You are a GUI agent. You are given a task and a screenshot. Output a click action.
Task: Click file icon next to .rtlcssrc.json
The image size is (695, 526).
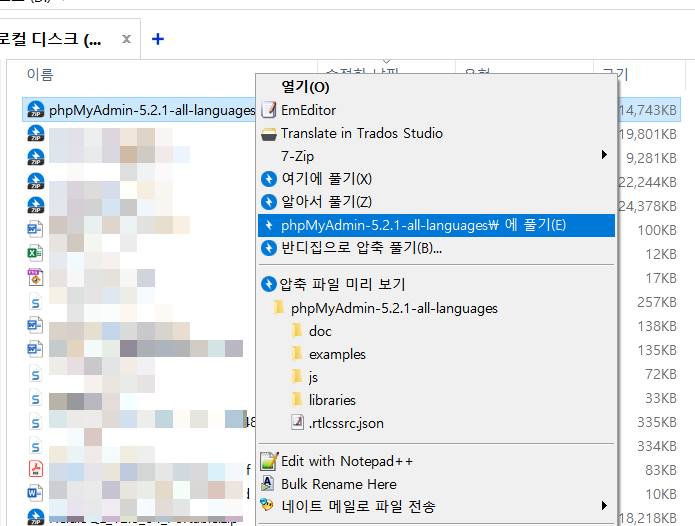click(x=297, y=422)
